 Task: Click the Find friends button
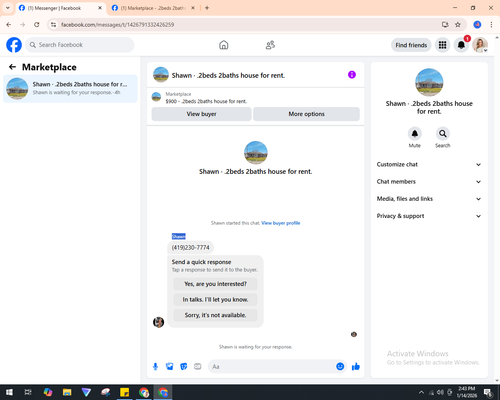tap(411, 45)
